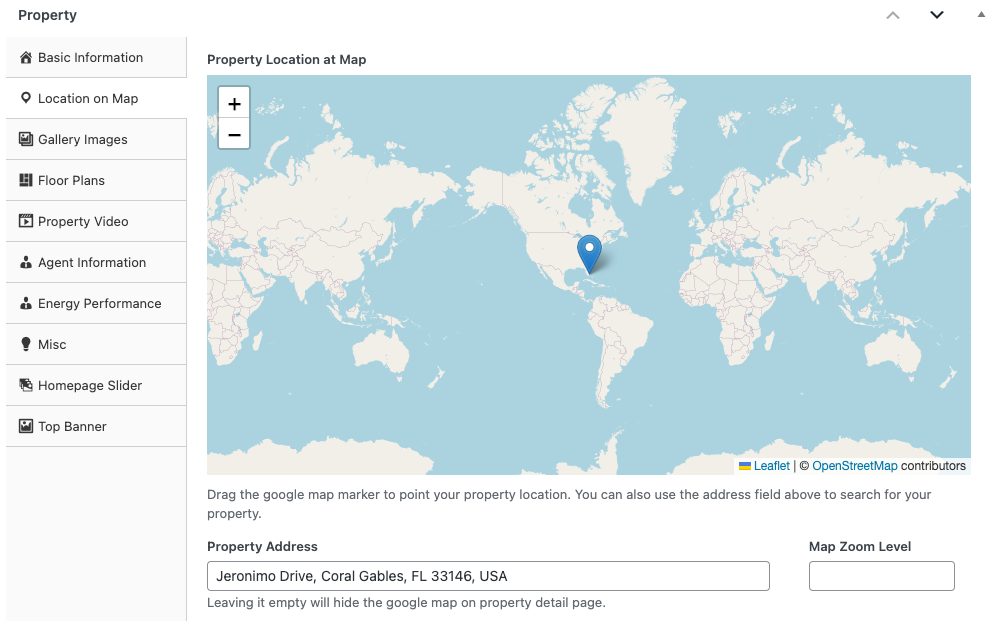The height and width of the screenshot is (621, 1000).
Task: Select the Floor Plans grid icon
Action: click(x=23, y=180)
